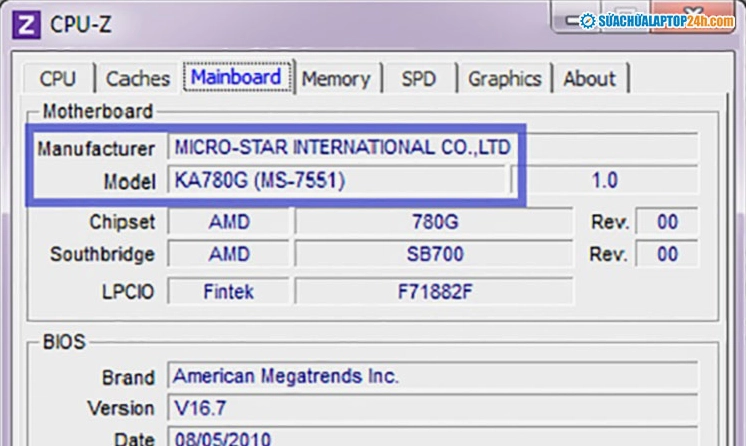Click the SB700 southbridge field

coord(434,254)
